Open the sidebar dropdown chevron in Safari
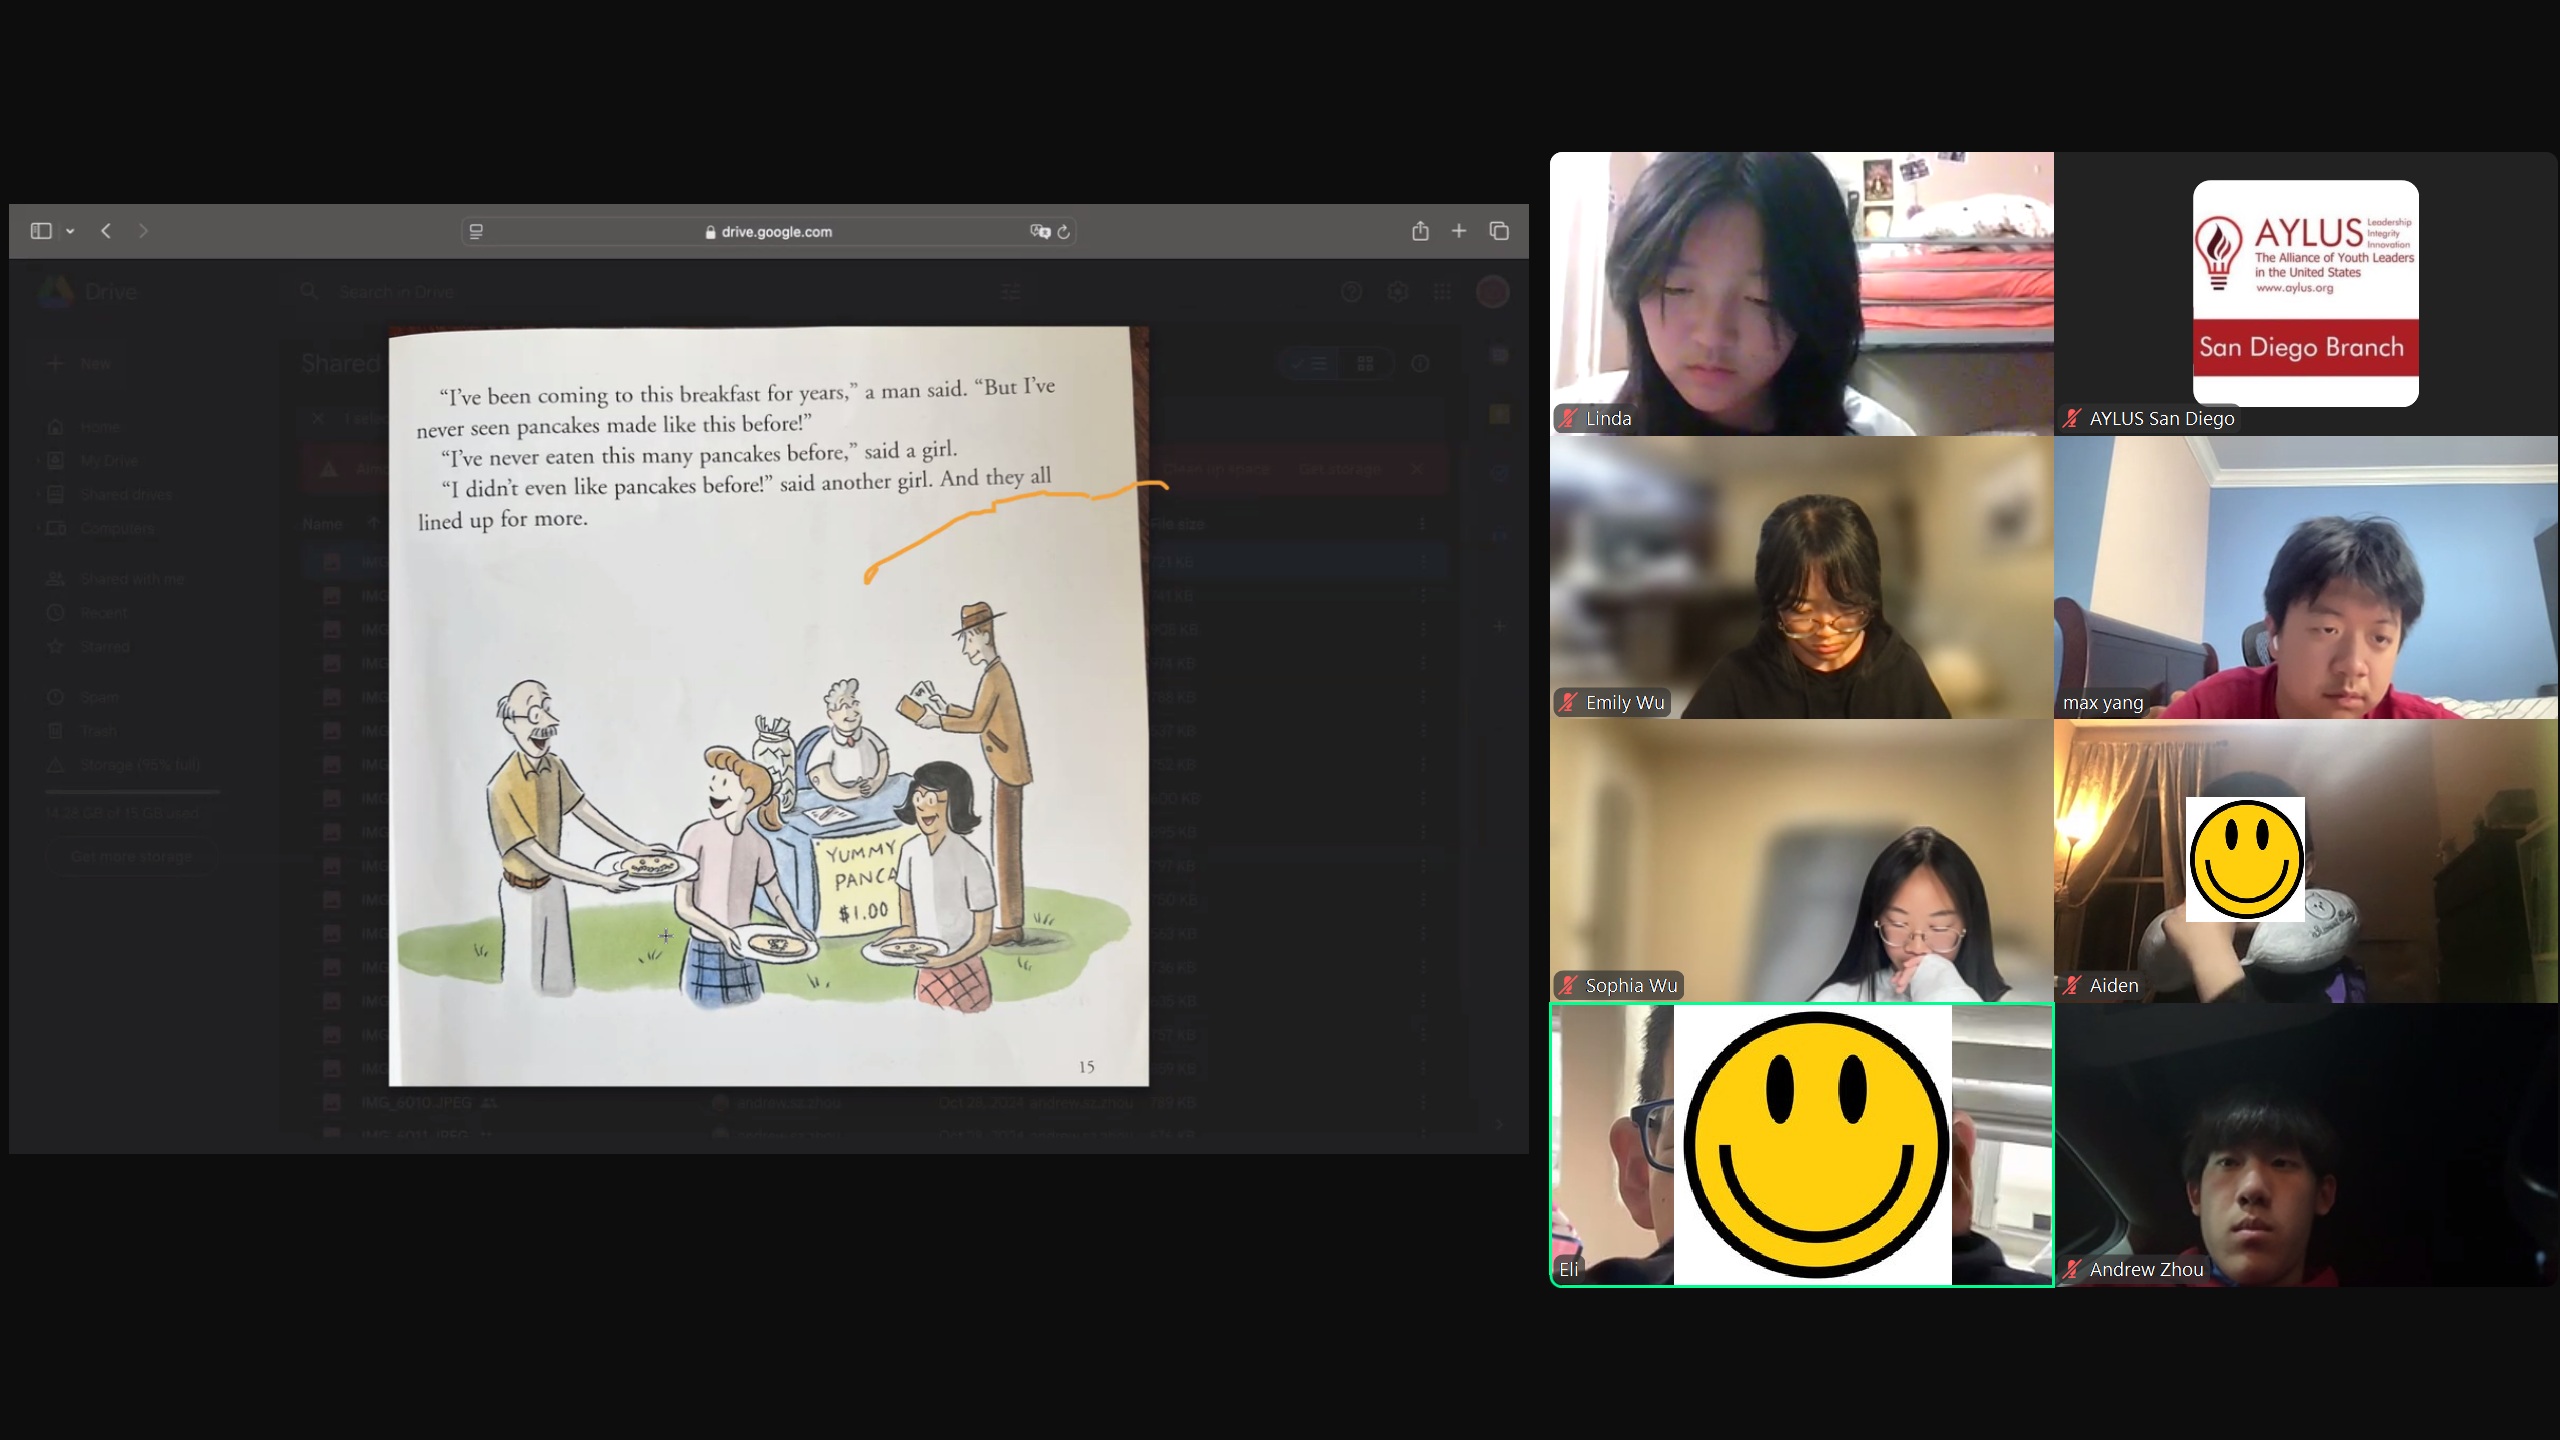The image size is (2560, 1440). pyautogui.click(x=70, y=231)
